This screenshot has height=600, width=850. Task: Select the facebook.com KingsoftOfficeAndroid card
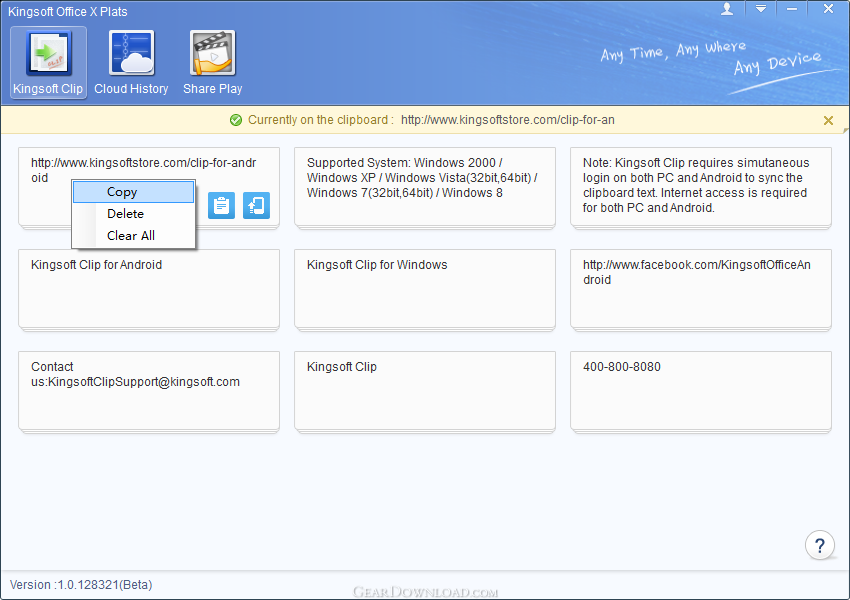(701, 289)
